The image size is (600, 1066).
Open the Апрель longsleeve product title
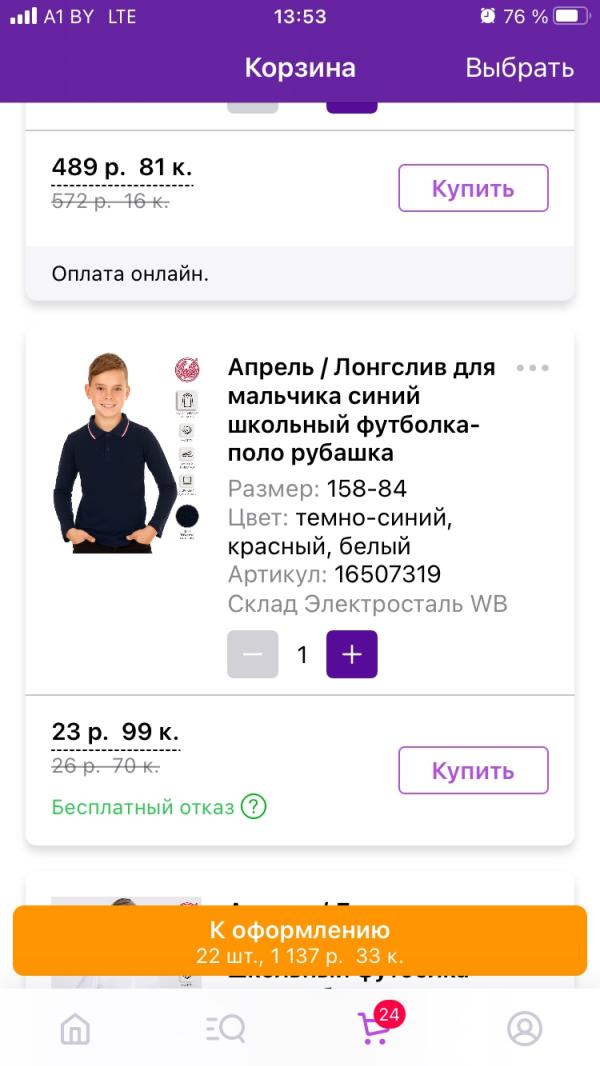pos(362,410)
